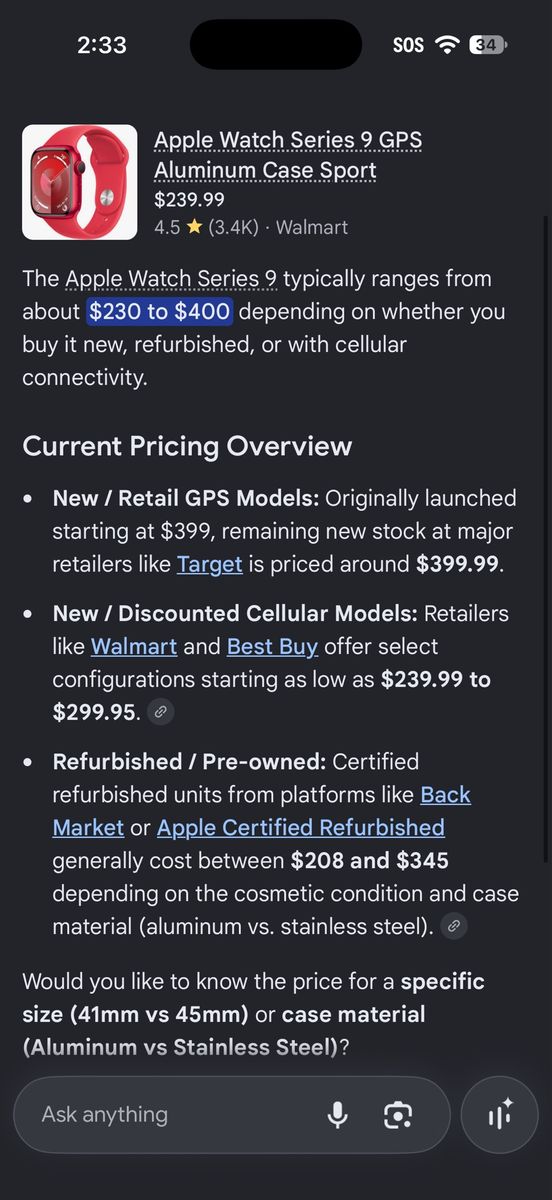Viewport: 552px width, 1200px height.
Task: Open source link icon after stainless steel
Action: [454, 926]
